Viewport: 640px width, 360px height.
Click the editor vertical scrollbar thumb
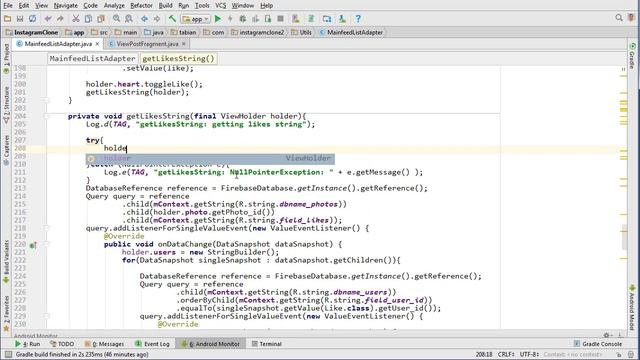624,237
